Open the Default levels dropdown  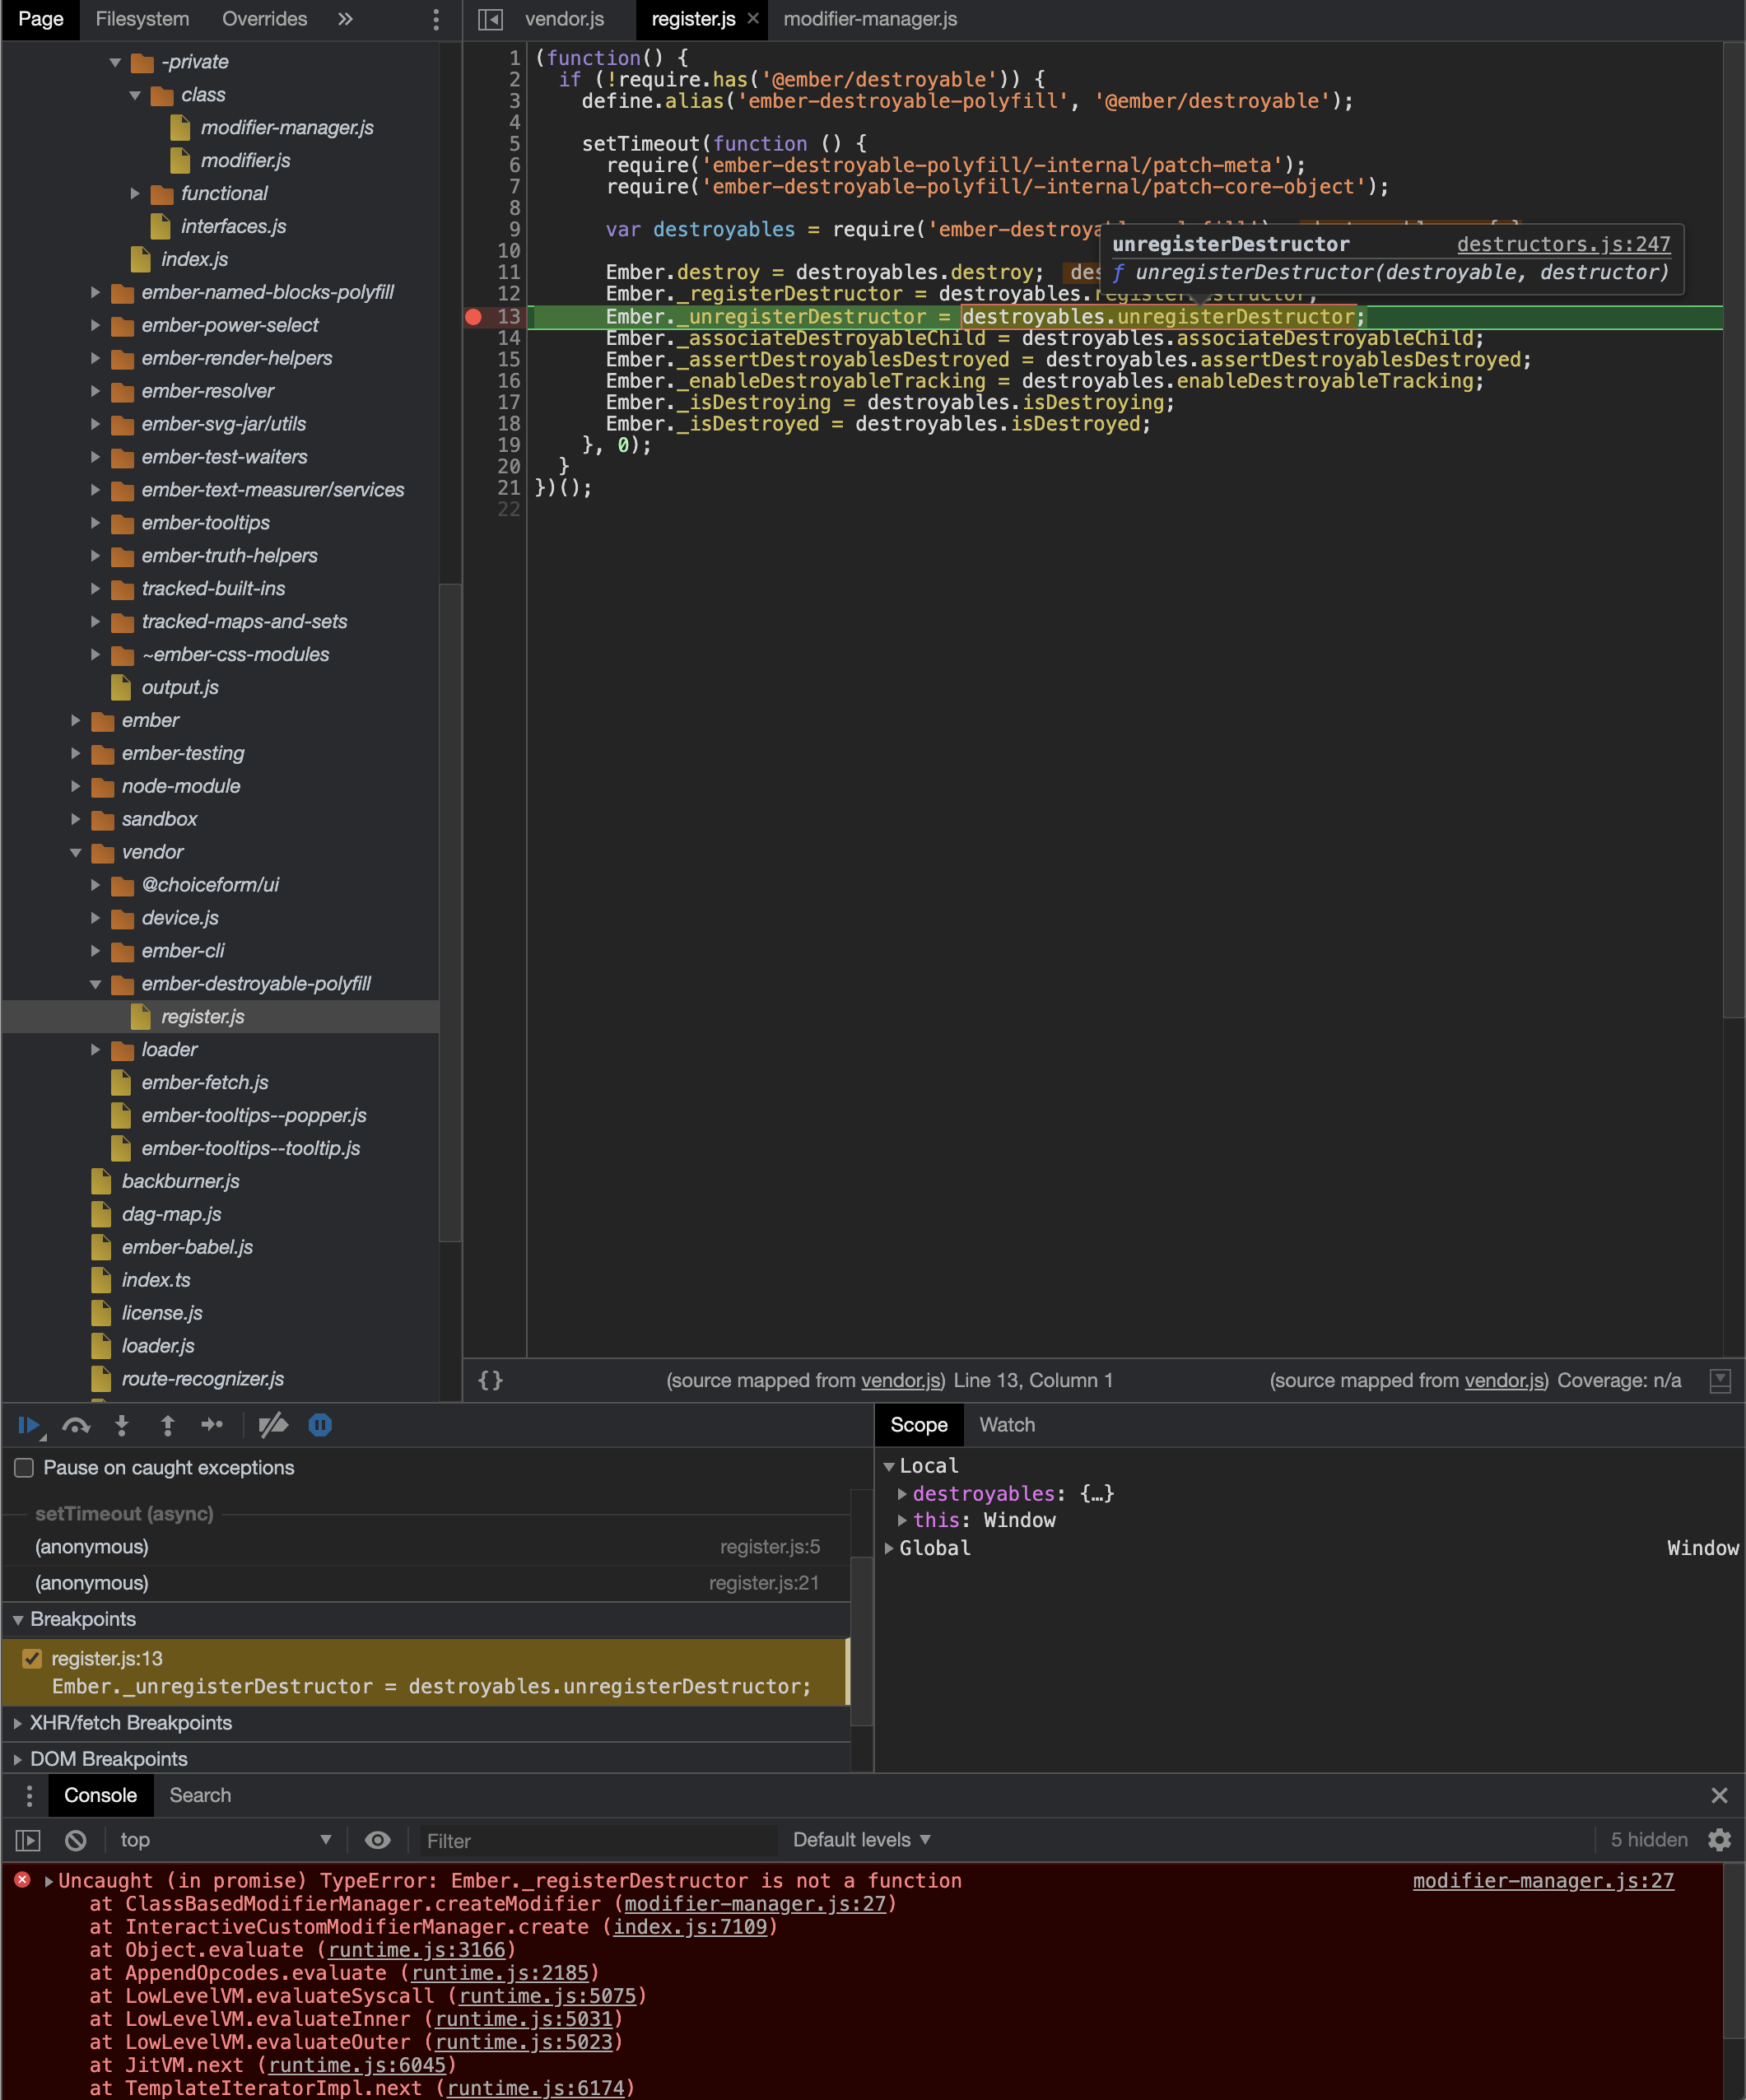(860, 1839)
